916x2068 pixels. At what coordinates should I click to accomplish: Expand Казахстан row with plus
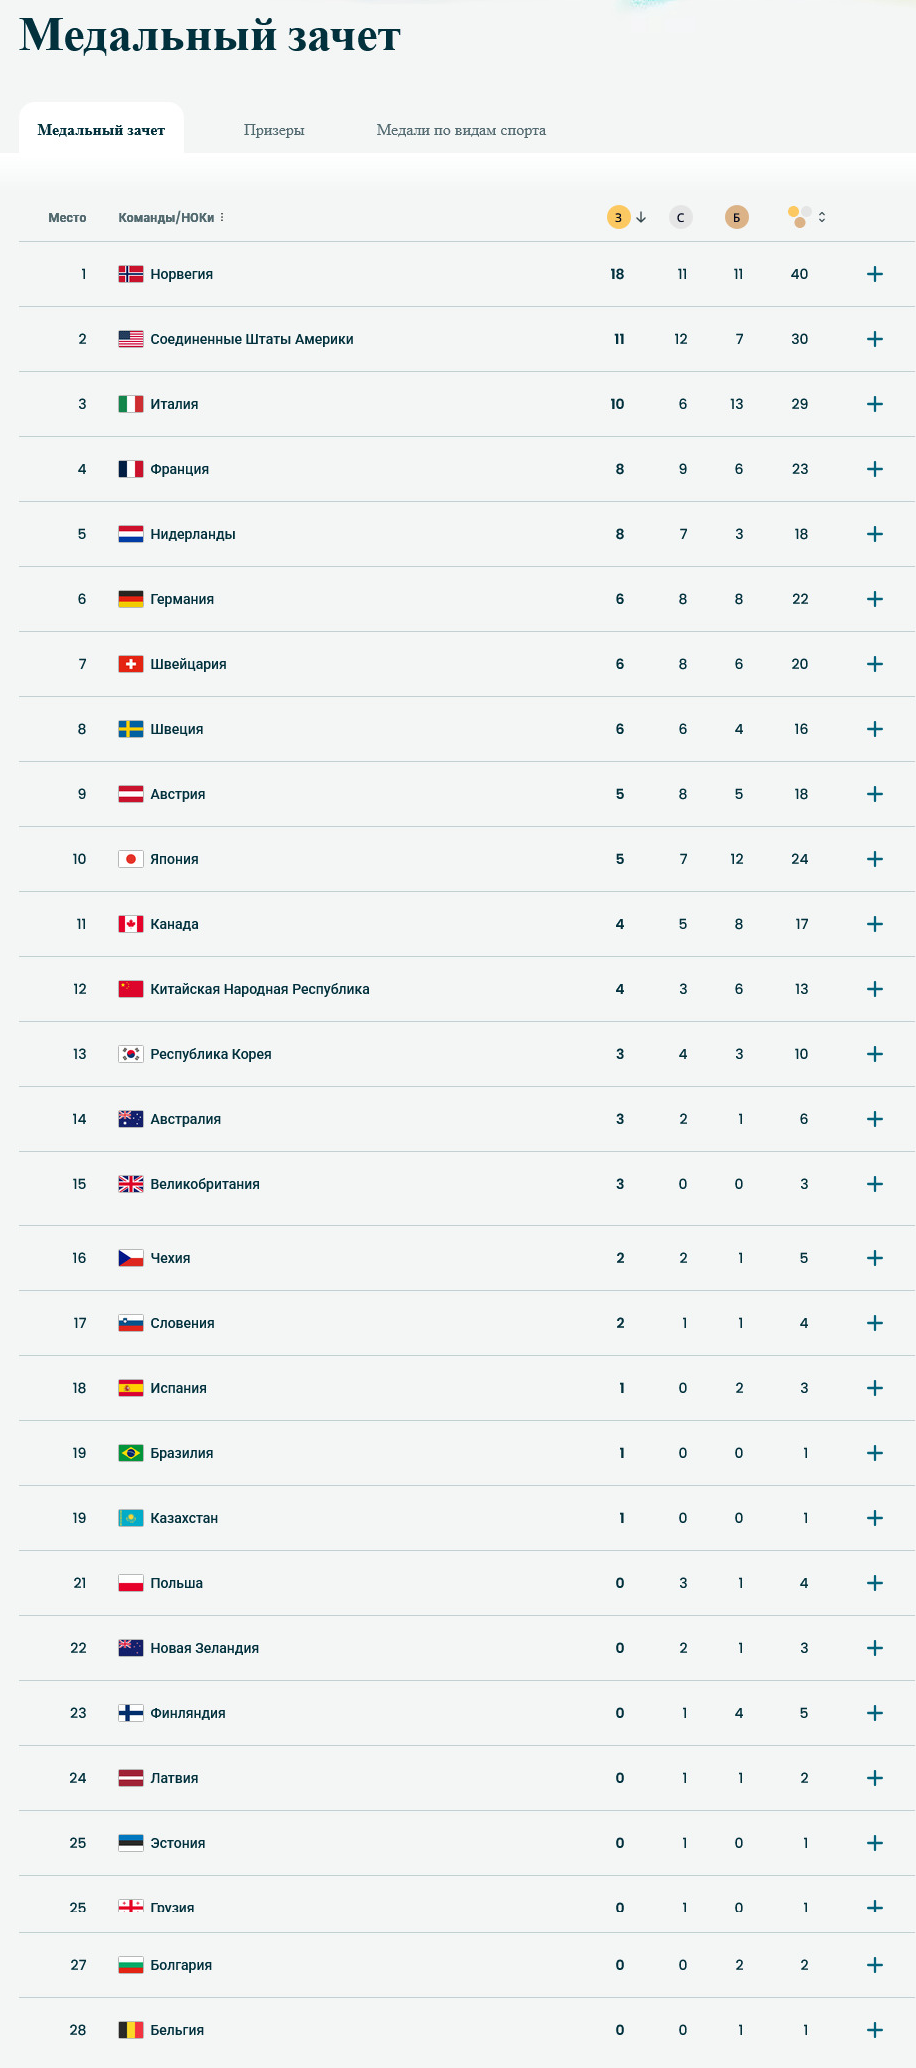pos(874,1518)
